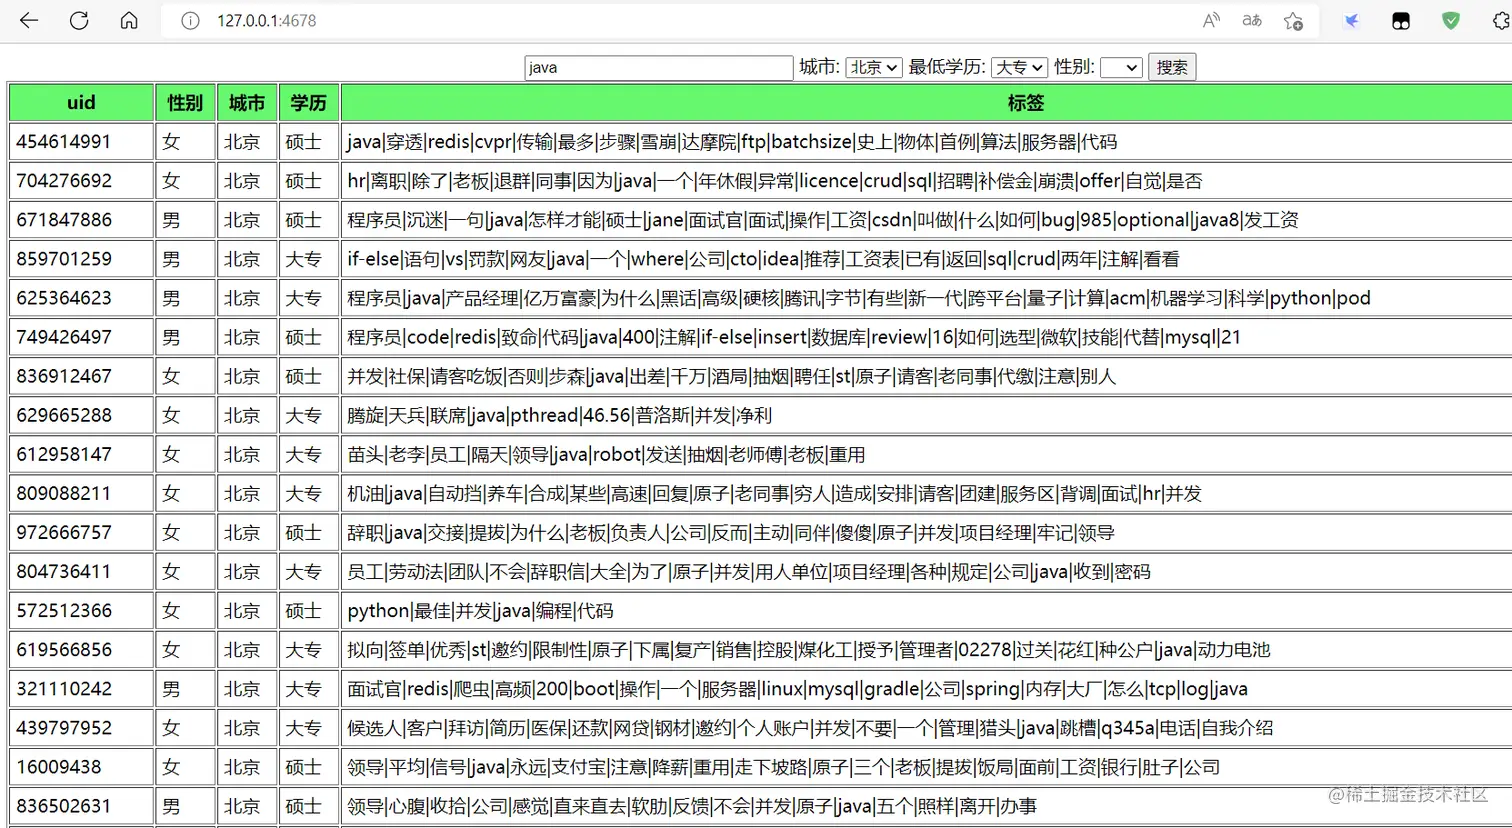Click tags starting with 辞职|java|交接

coord(926,532)
